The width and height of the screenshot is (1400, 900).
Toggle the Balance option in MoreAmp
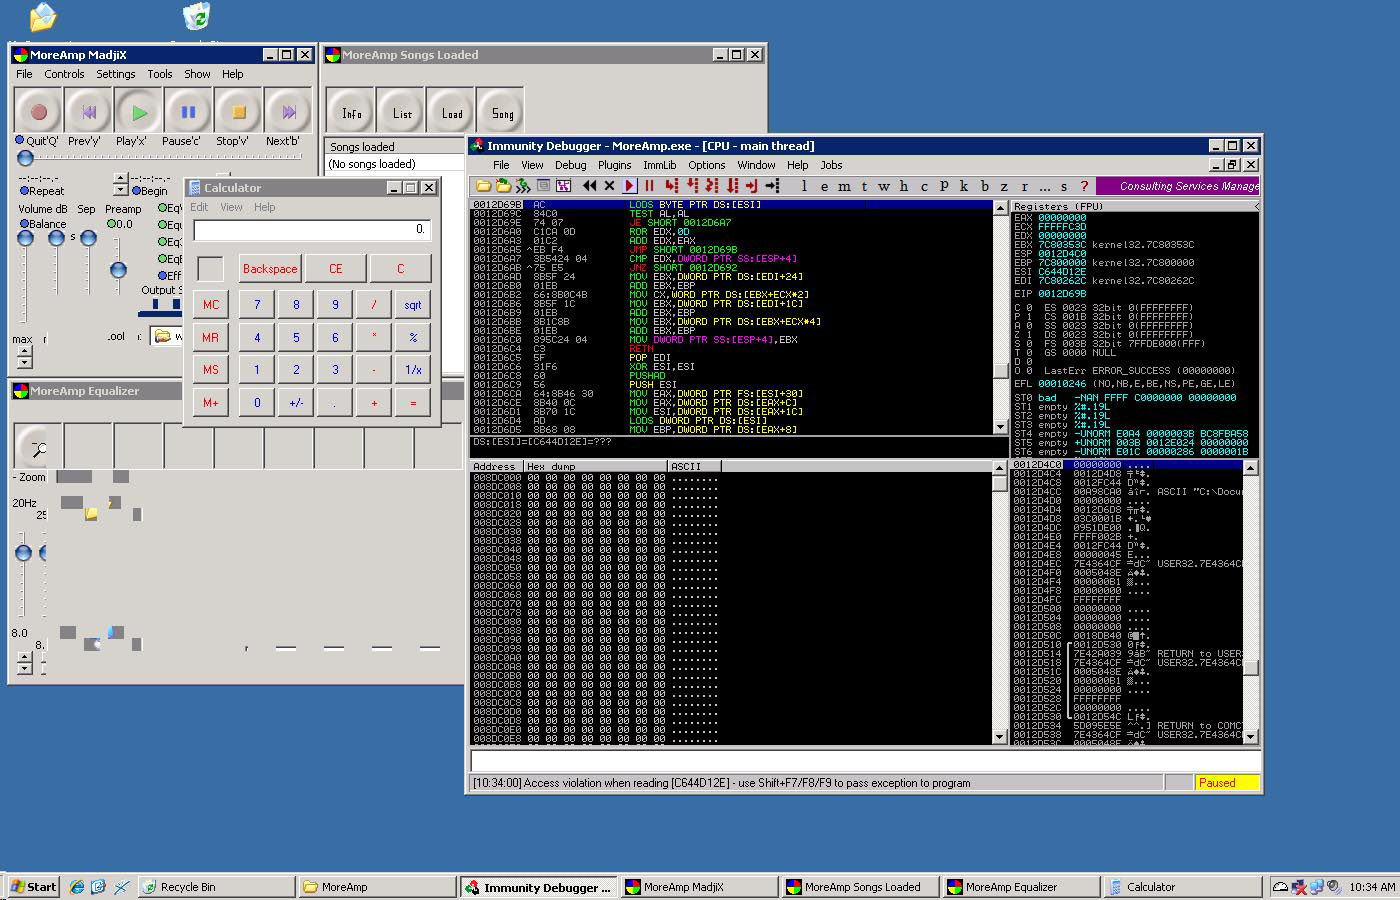click(24, 224)
